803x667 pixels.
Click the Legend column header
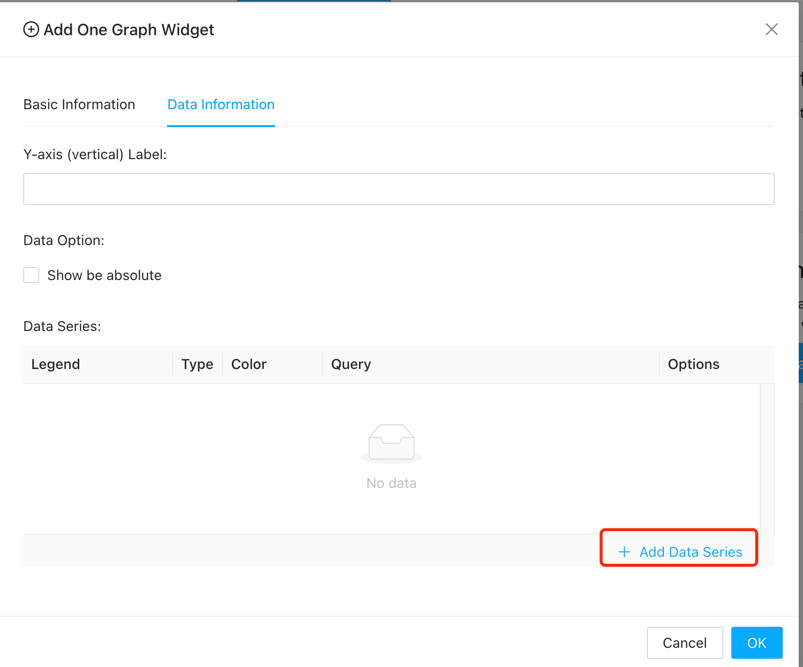coord(56,364)
